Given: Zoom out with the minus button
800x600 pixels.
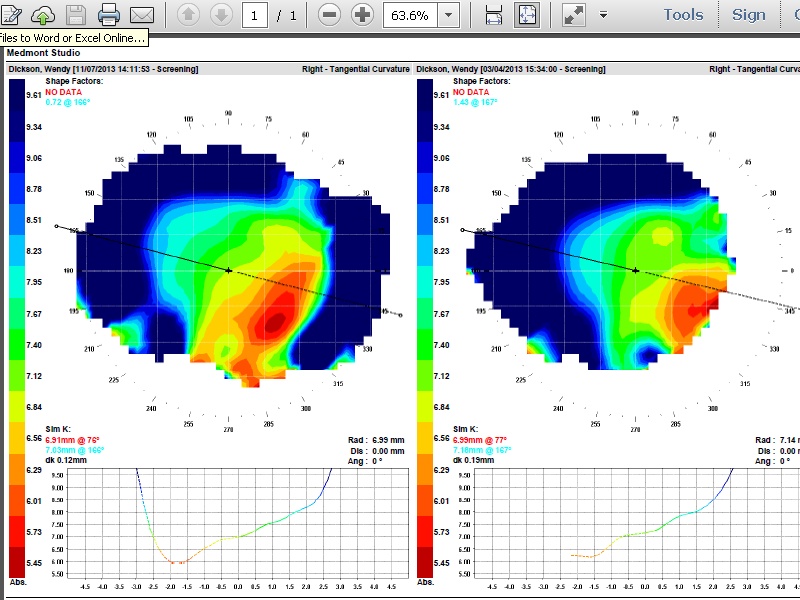Looking at the screenshot, I should click(x=331, y=15).
